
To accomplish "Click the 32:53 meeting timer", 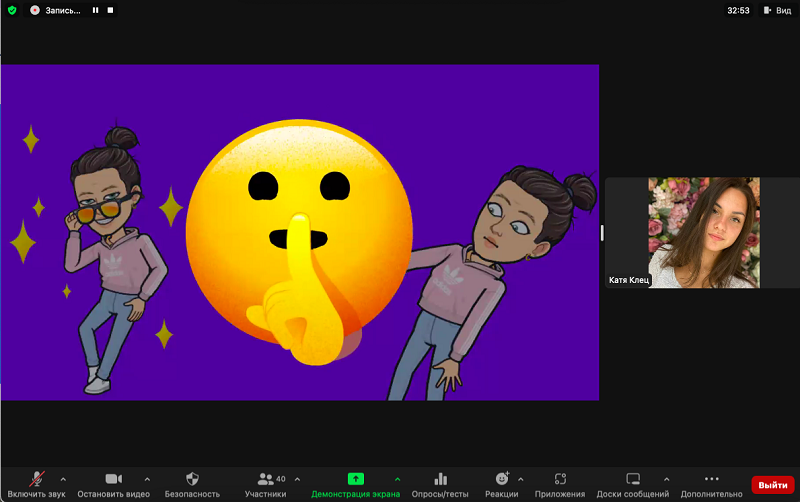I will 738,10.
